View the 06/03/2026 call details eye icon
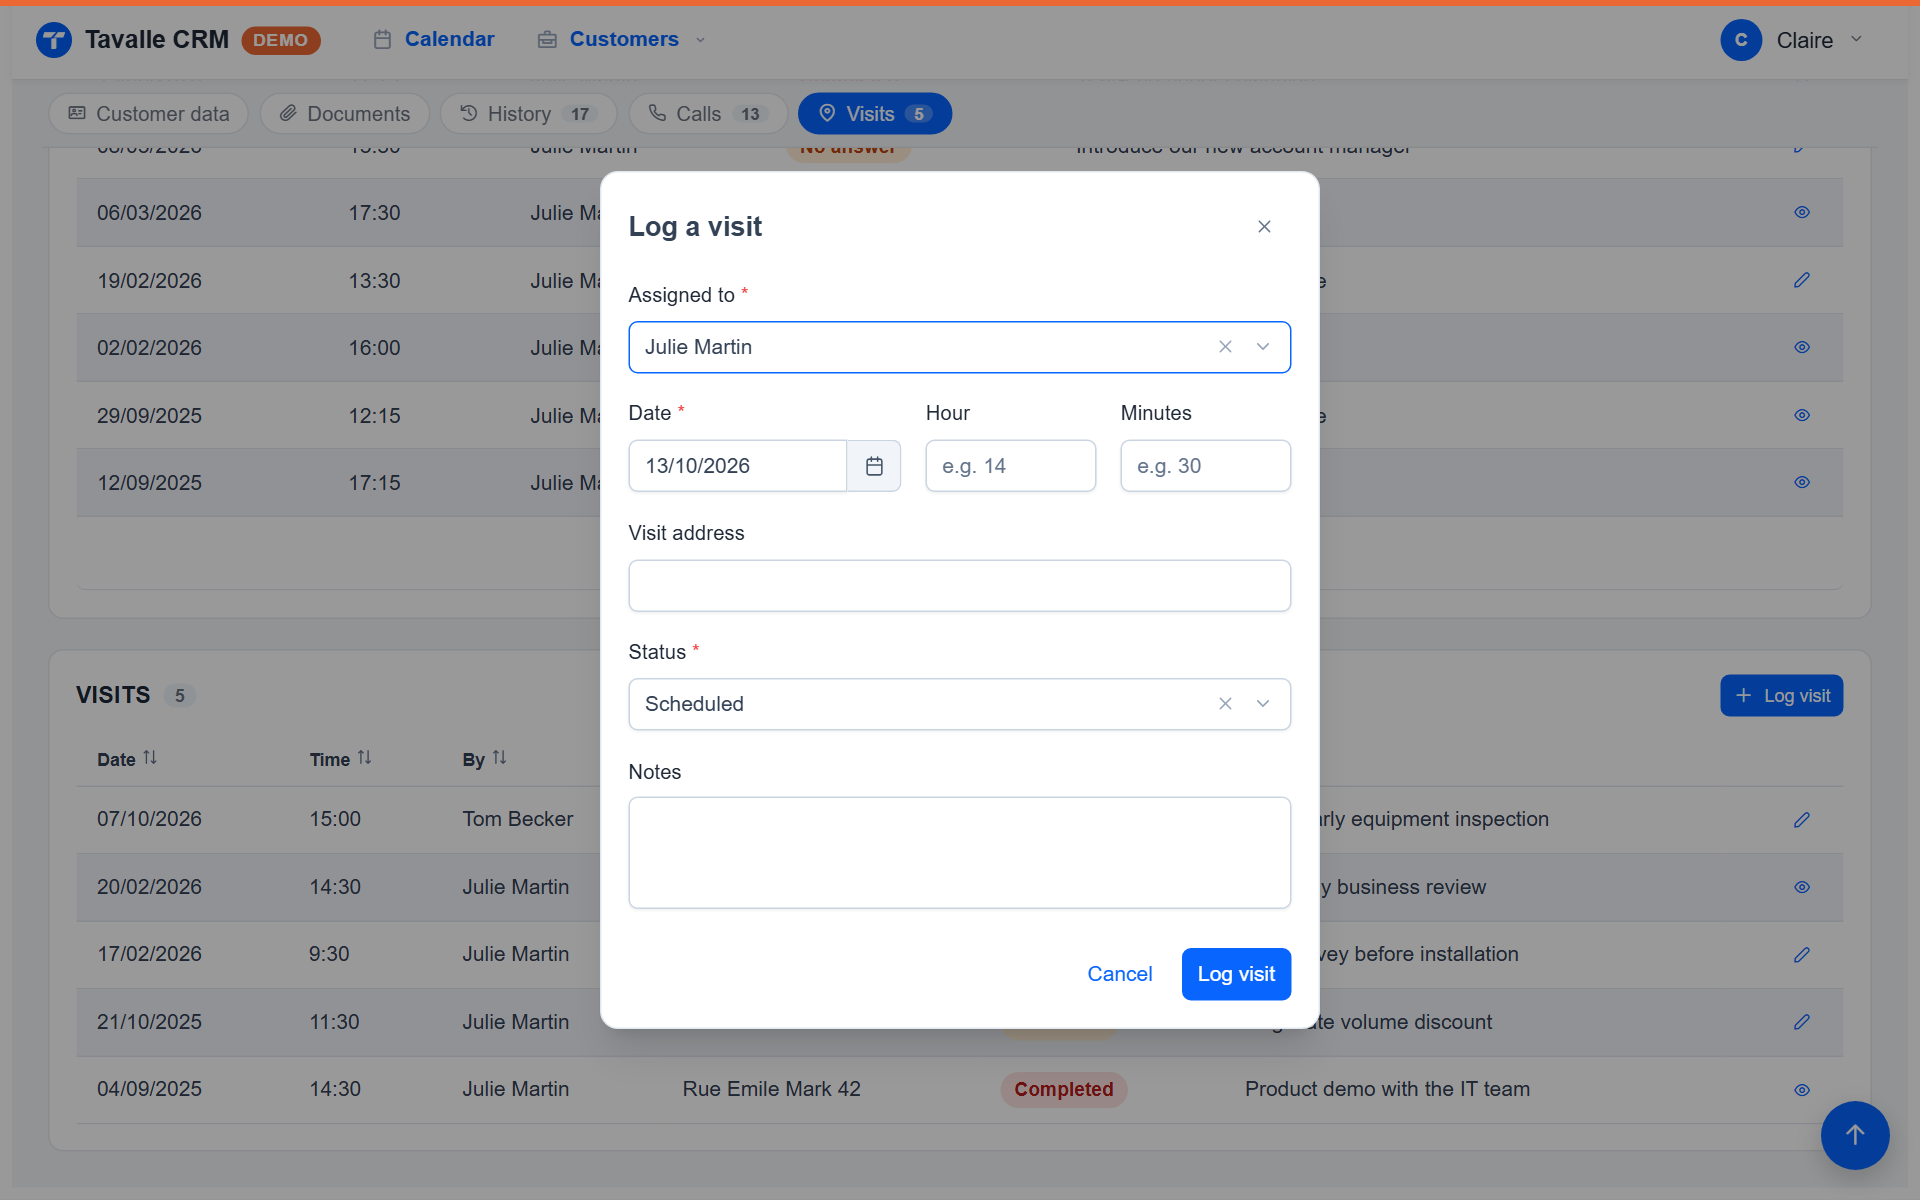This screenshot has height=1200, width=1920. pyautogui.click(x=1802, y=213)
